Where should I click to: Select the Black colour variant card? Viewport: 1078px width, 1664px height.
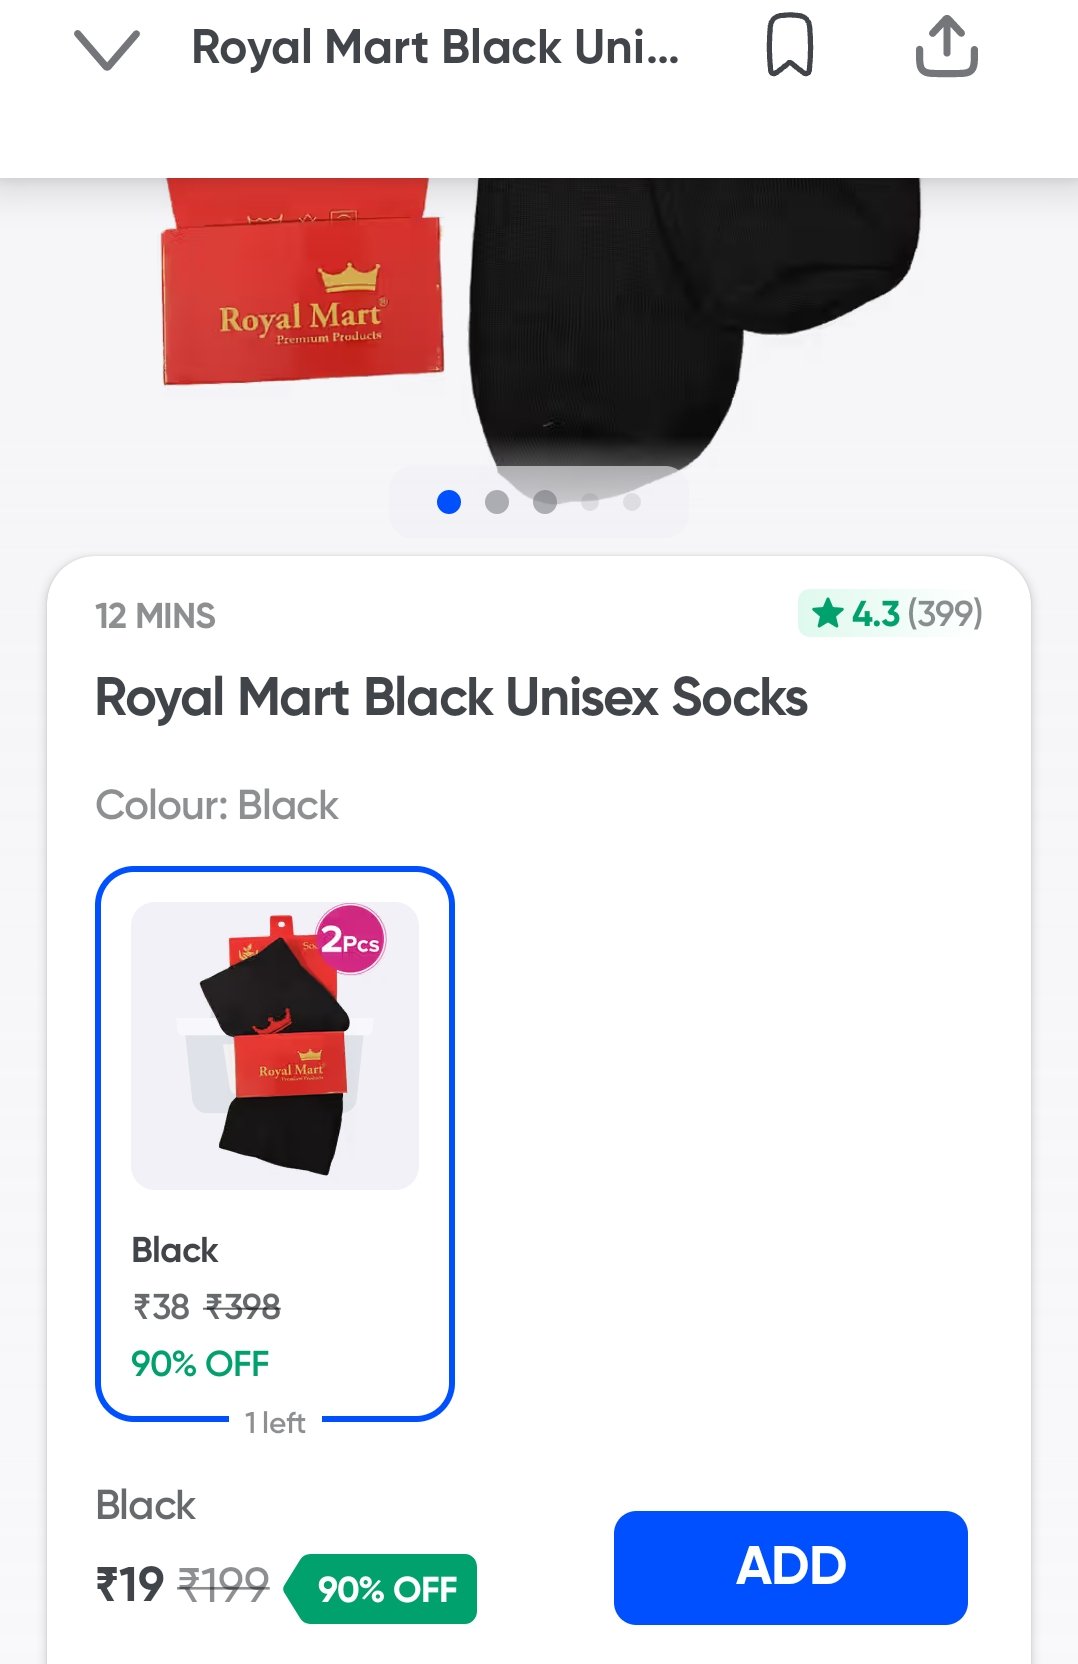275,1143
